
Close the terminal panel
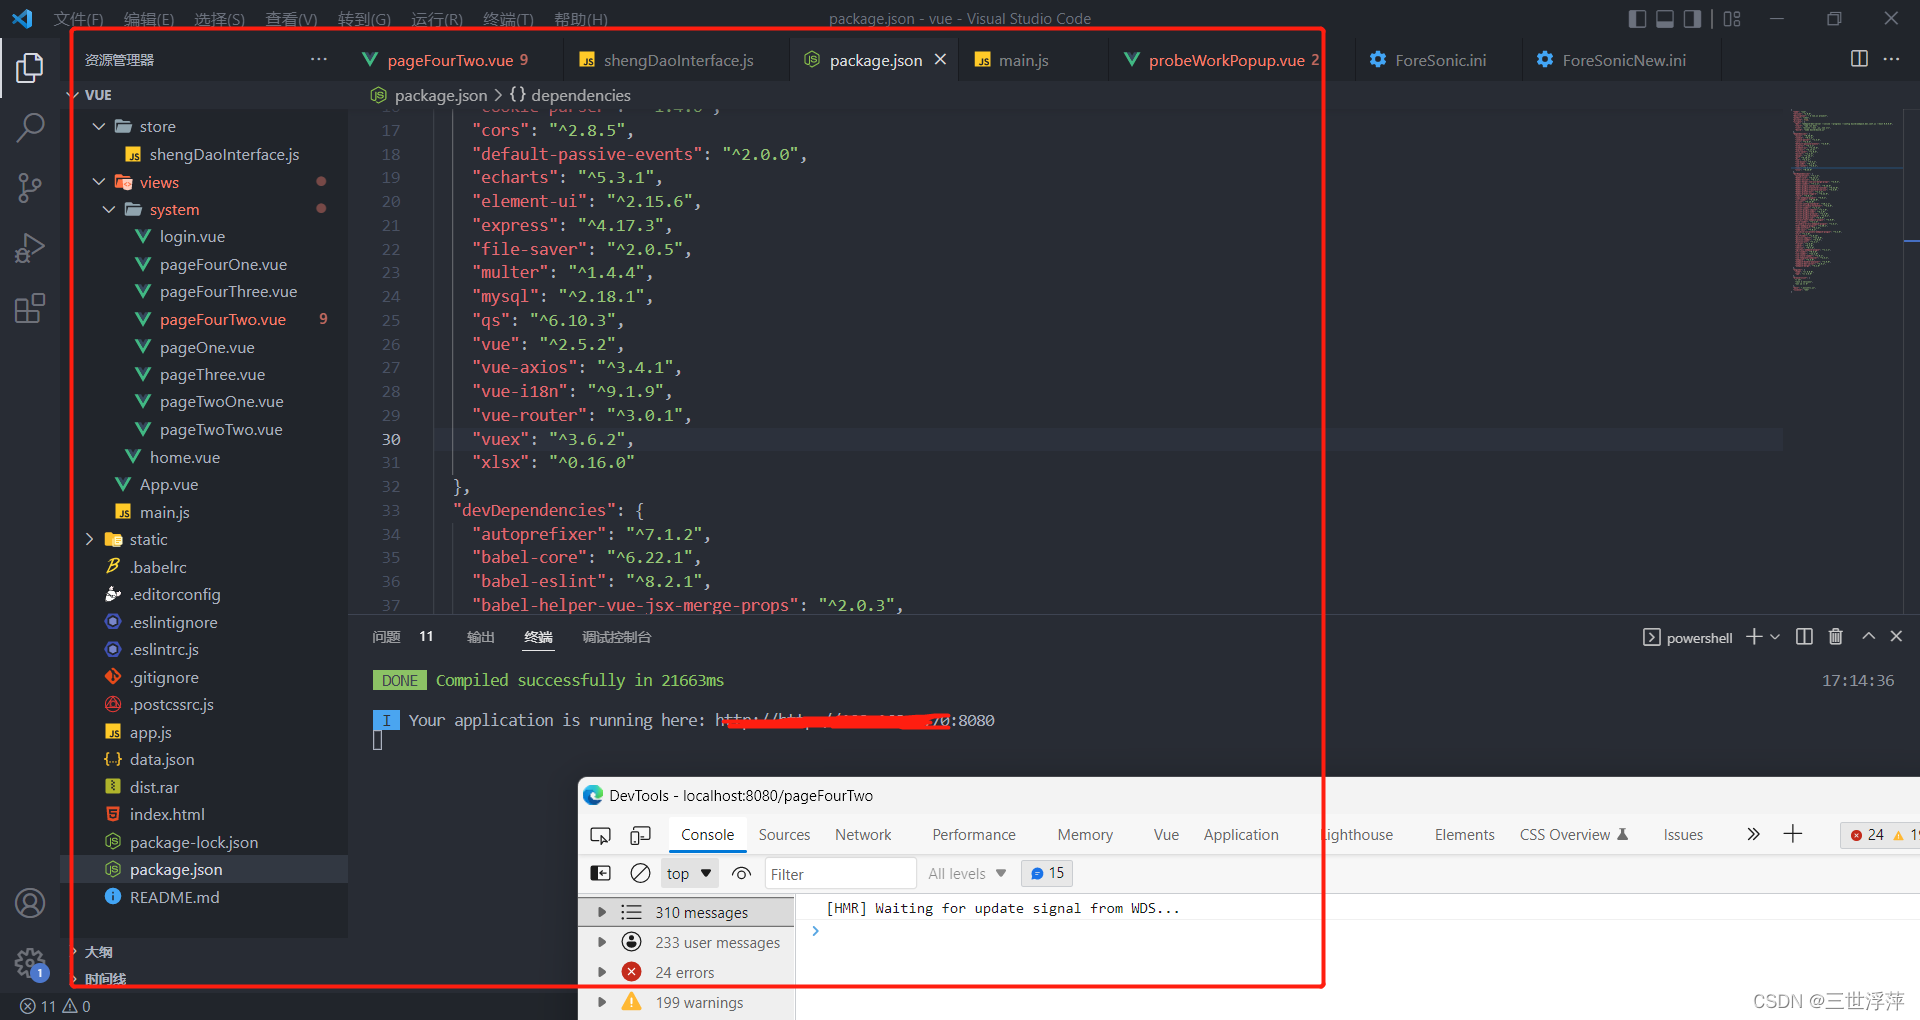[1896, 636]
